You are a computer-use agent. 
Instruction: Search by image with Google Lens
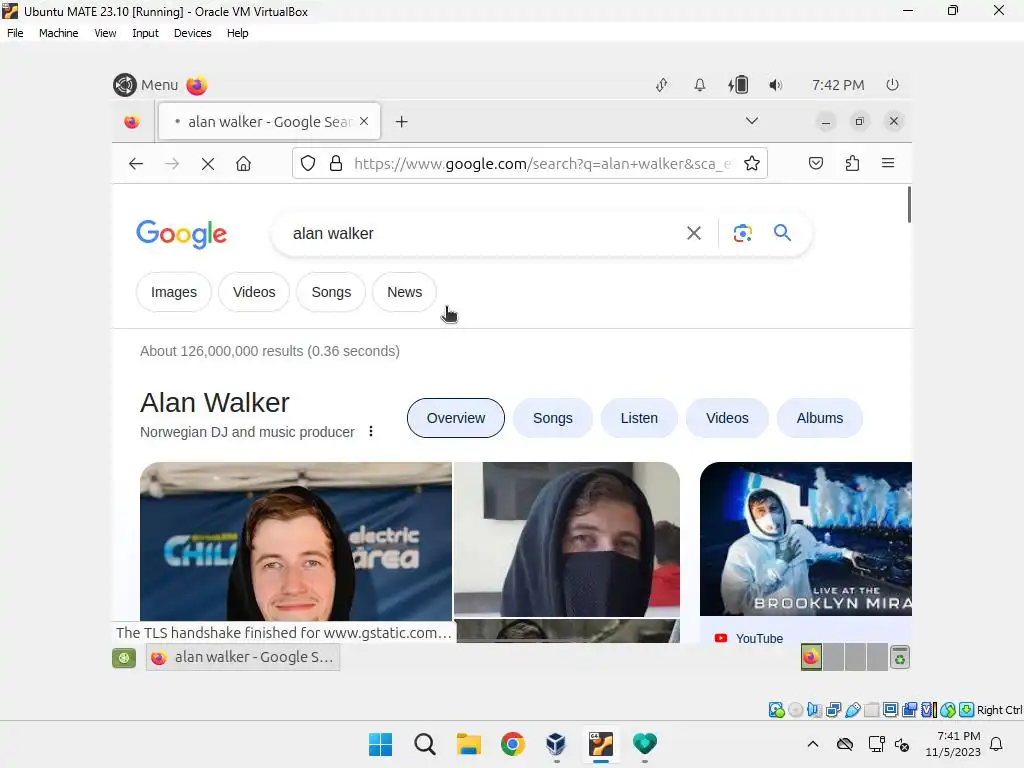743,233
